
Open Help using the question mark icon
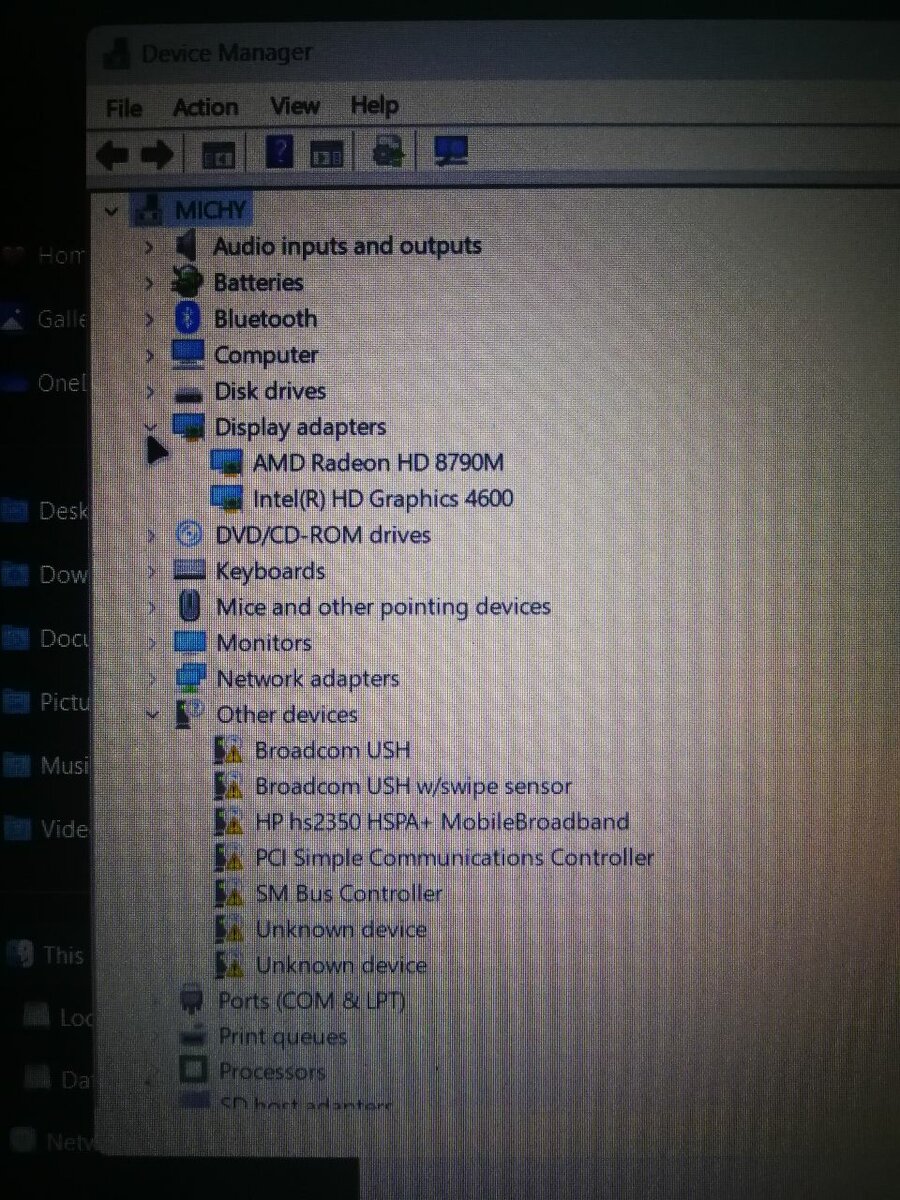pos(278,150)
